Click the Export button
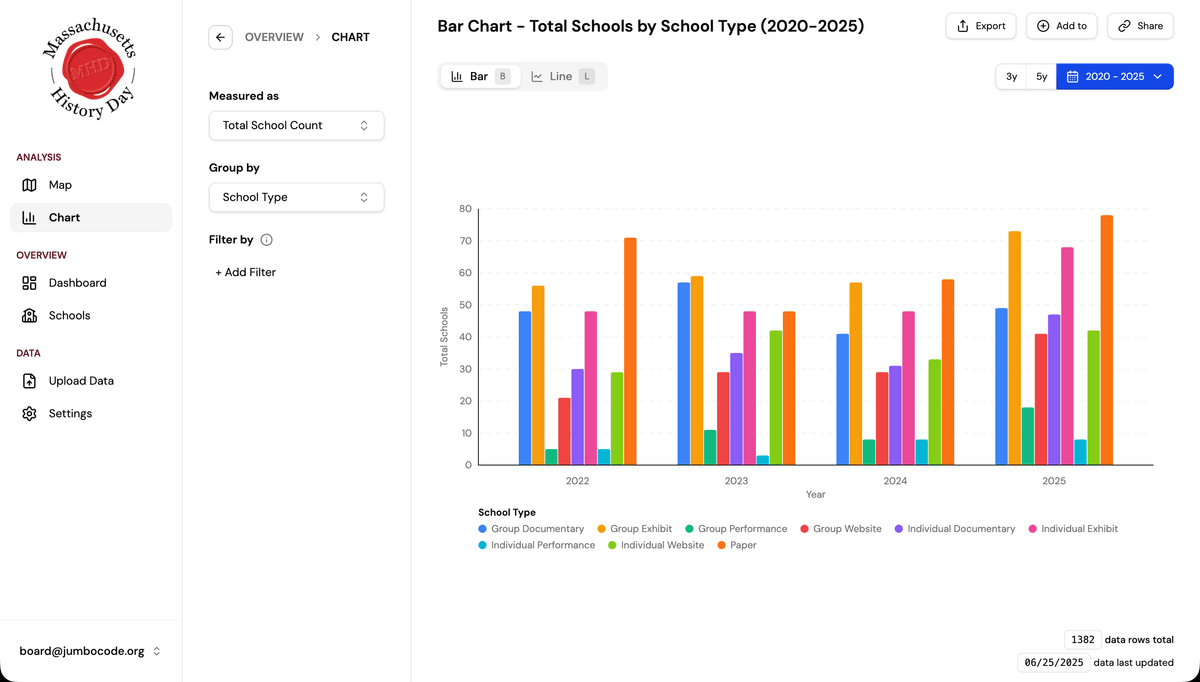Viewport: 1200px width, 682px height. pyautogui.click(x=980, y=26)
